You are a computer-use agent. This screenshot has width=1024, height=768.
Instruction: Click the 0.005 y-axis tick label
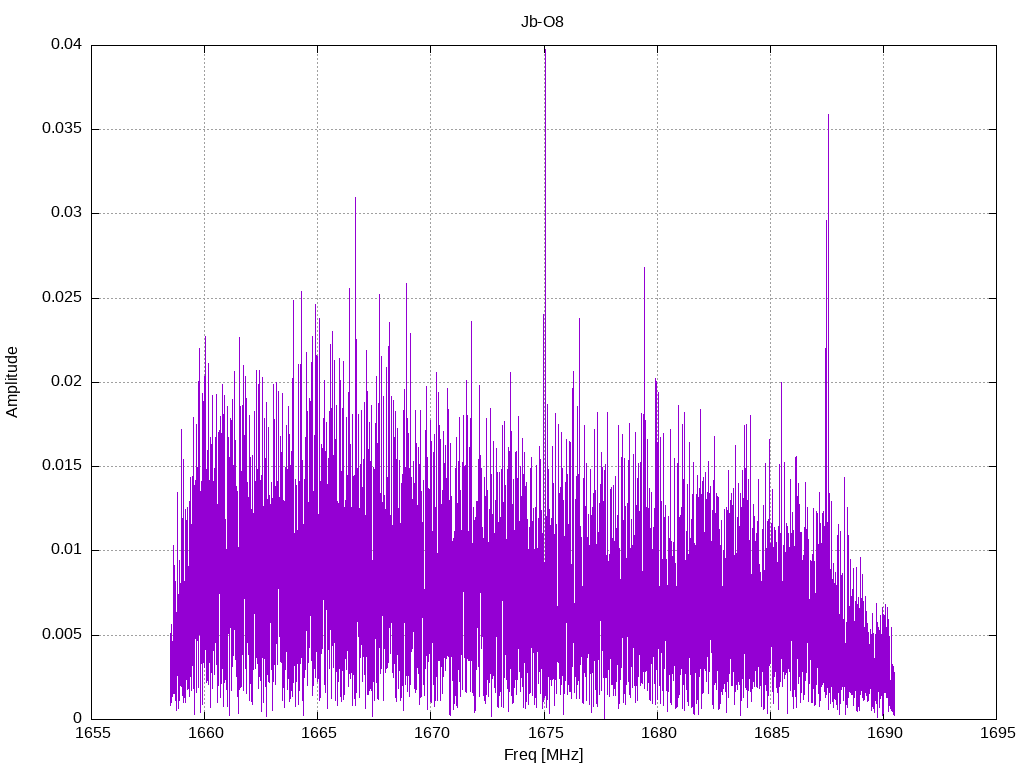pyautogui.click(x=61, y=635)
